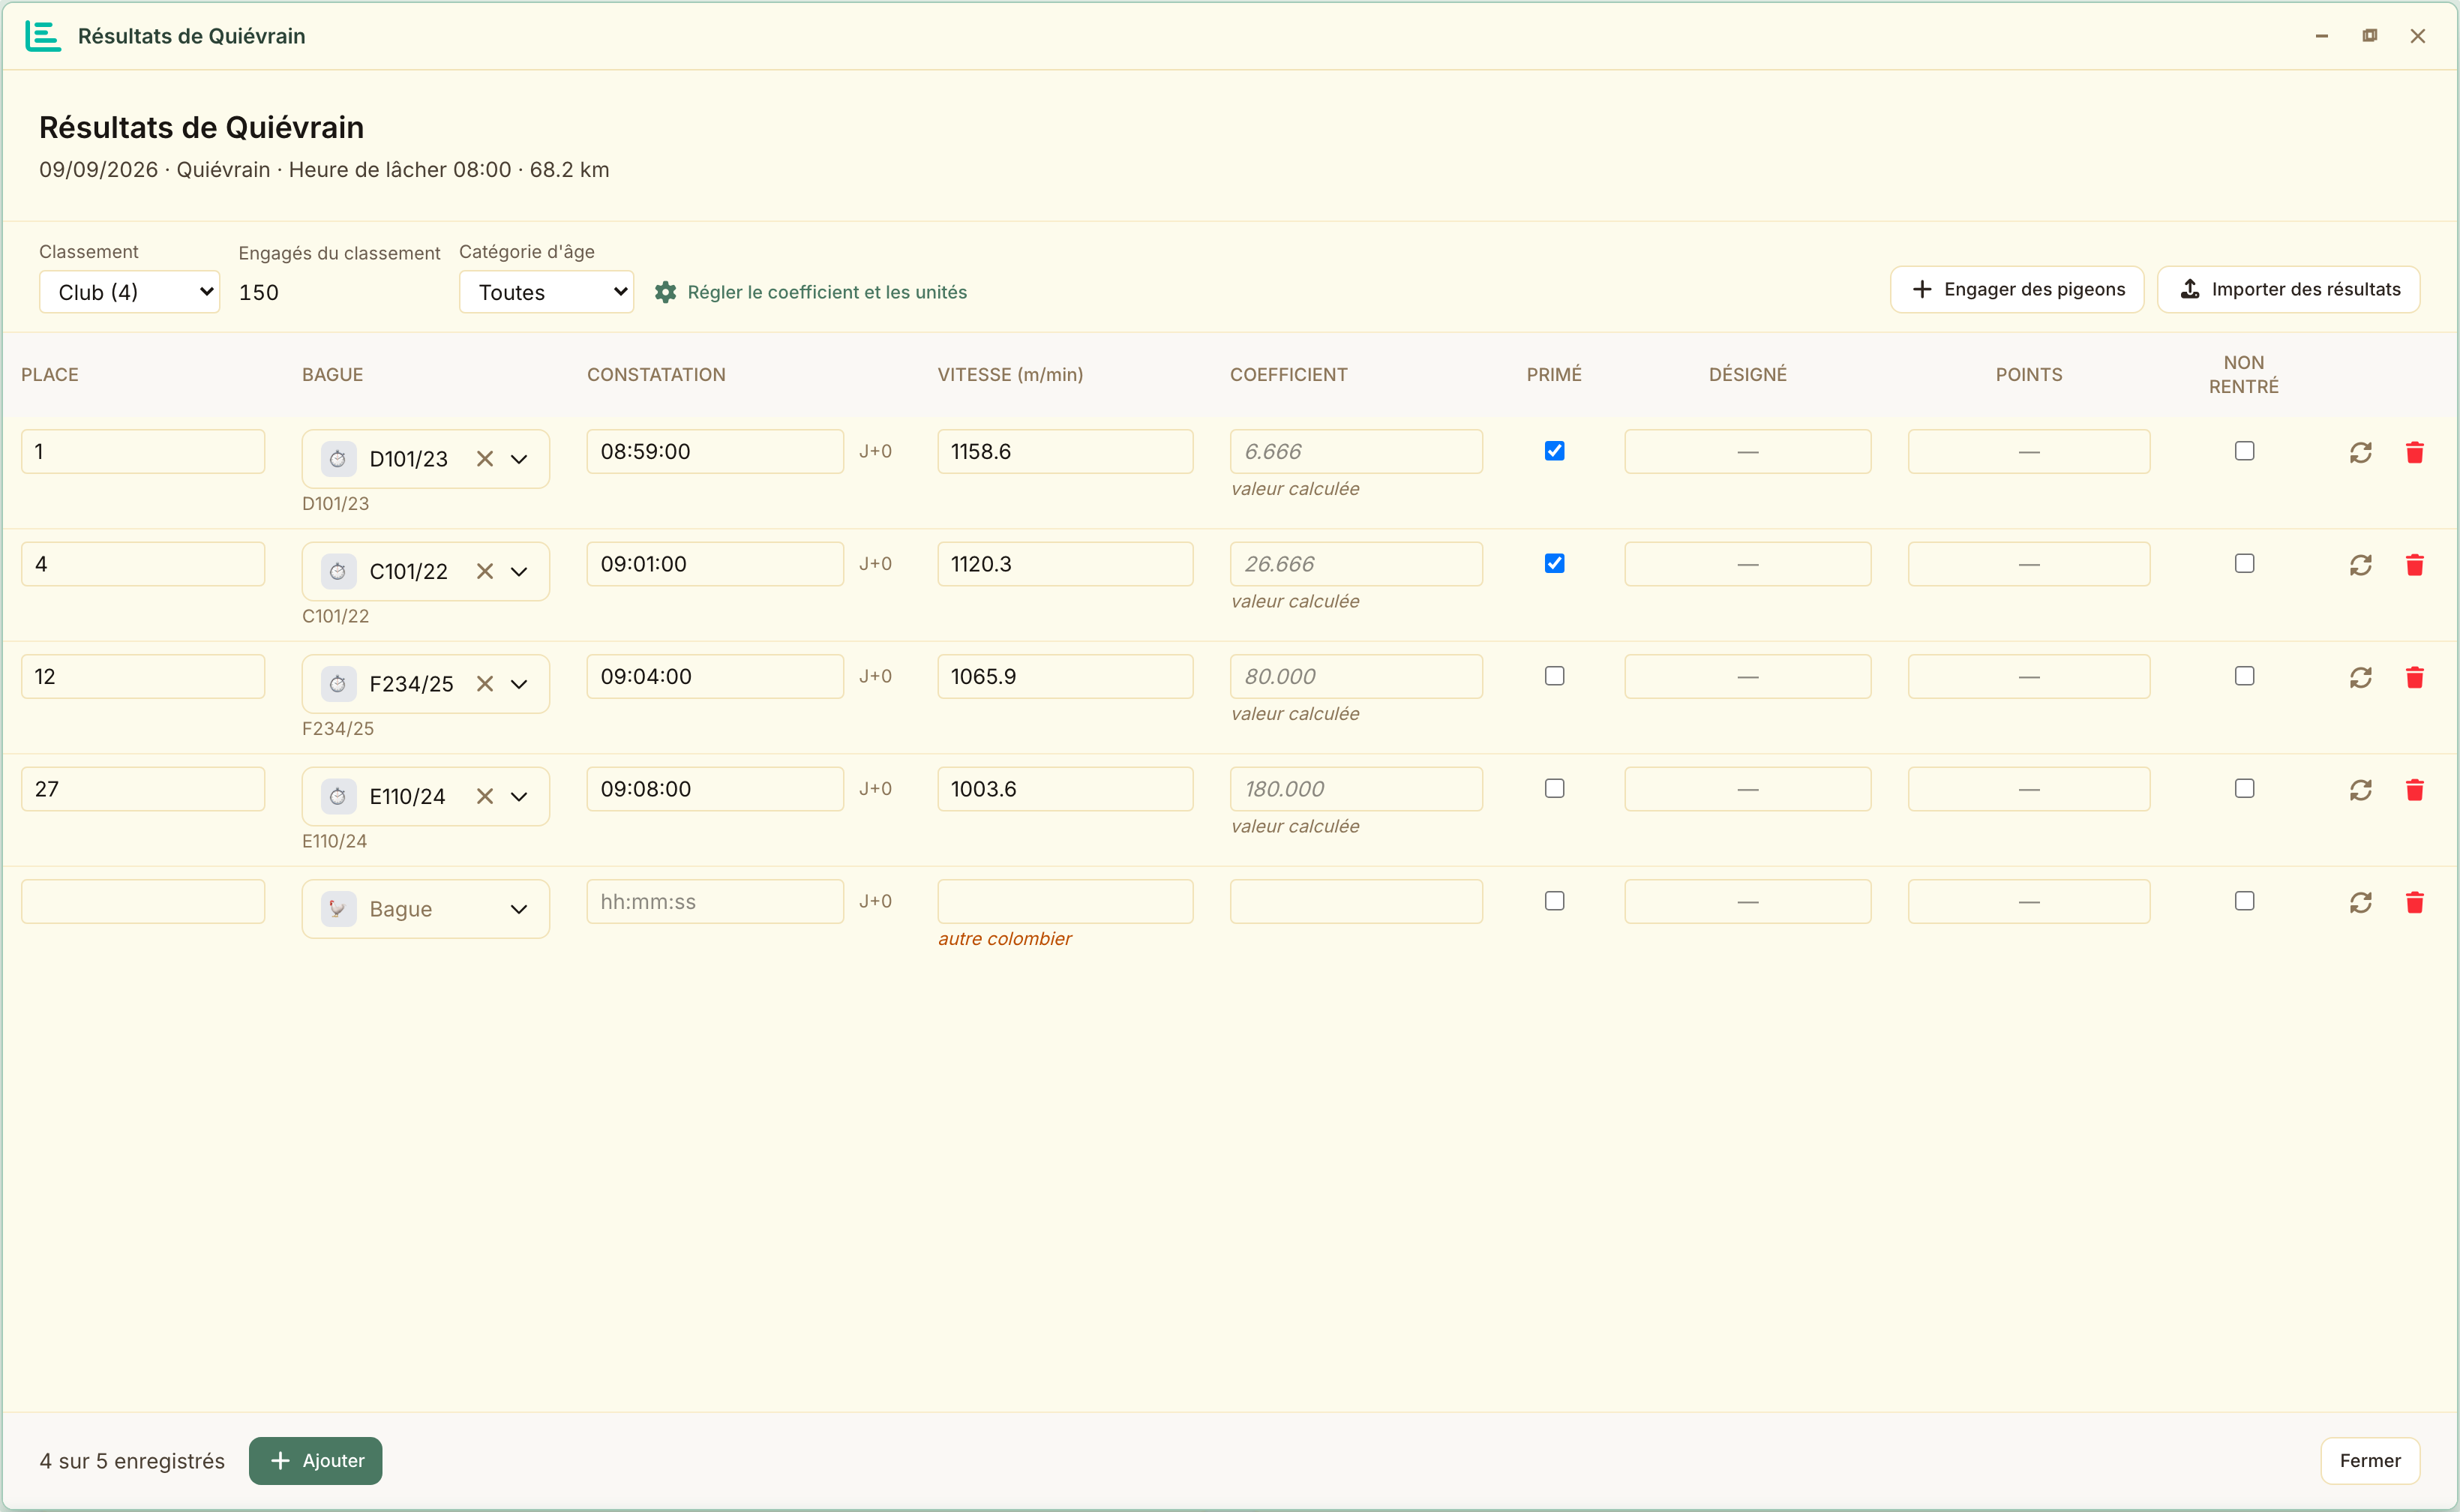Uncheck Primé for place 4
The width and height of the screenshot is (2460, 1512).
[1554, 564]
